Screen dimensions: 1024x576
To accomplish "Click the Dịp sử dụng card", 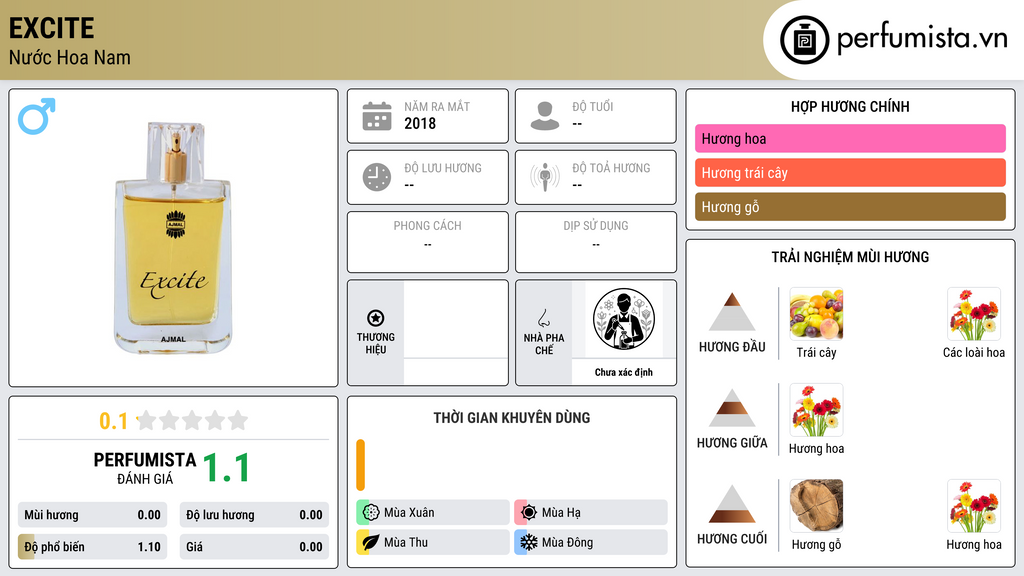I will coord(596,242).
